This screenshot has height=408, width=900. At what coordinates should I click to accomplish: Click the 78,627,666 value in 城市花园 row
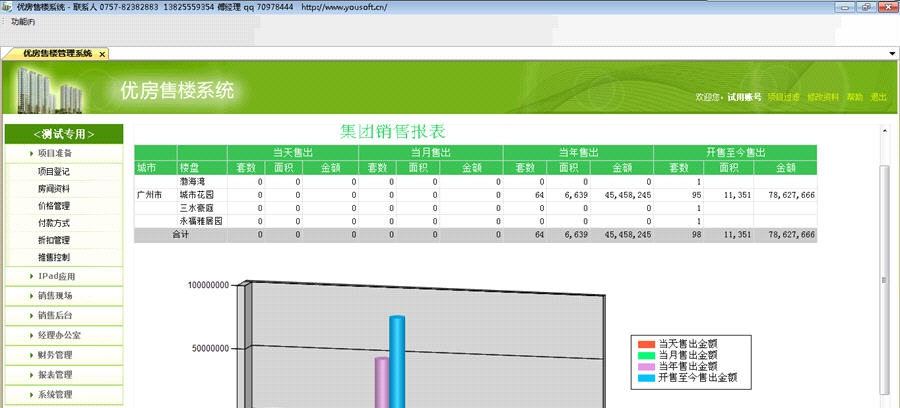(x=792, y=195)
